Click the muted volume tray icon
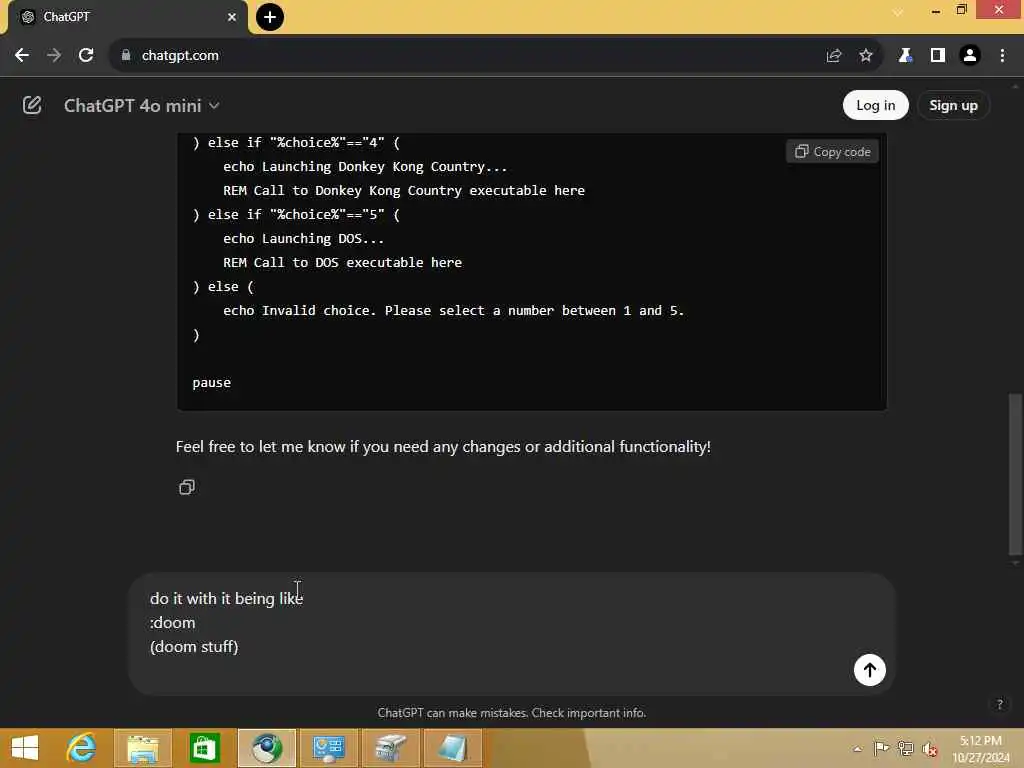The width and height of the screenshot is (1024, 768). (929, 749)
